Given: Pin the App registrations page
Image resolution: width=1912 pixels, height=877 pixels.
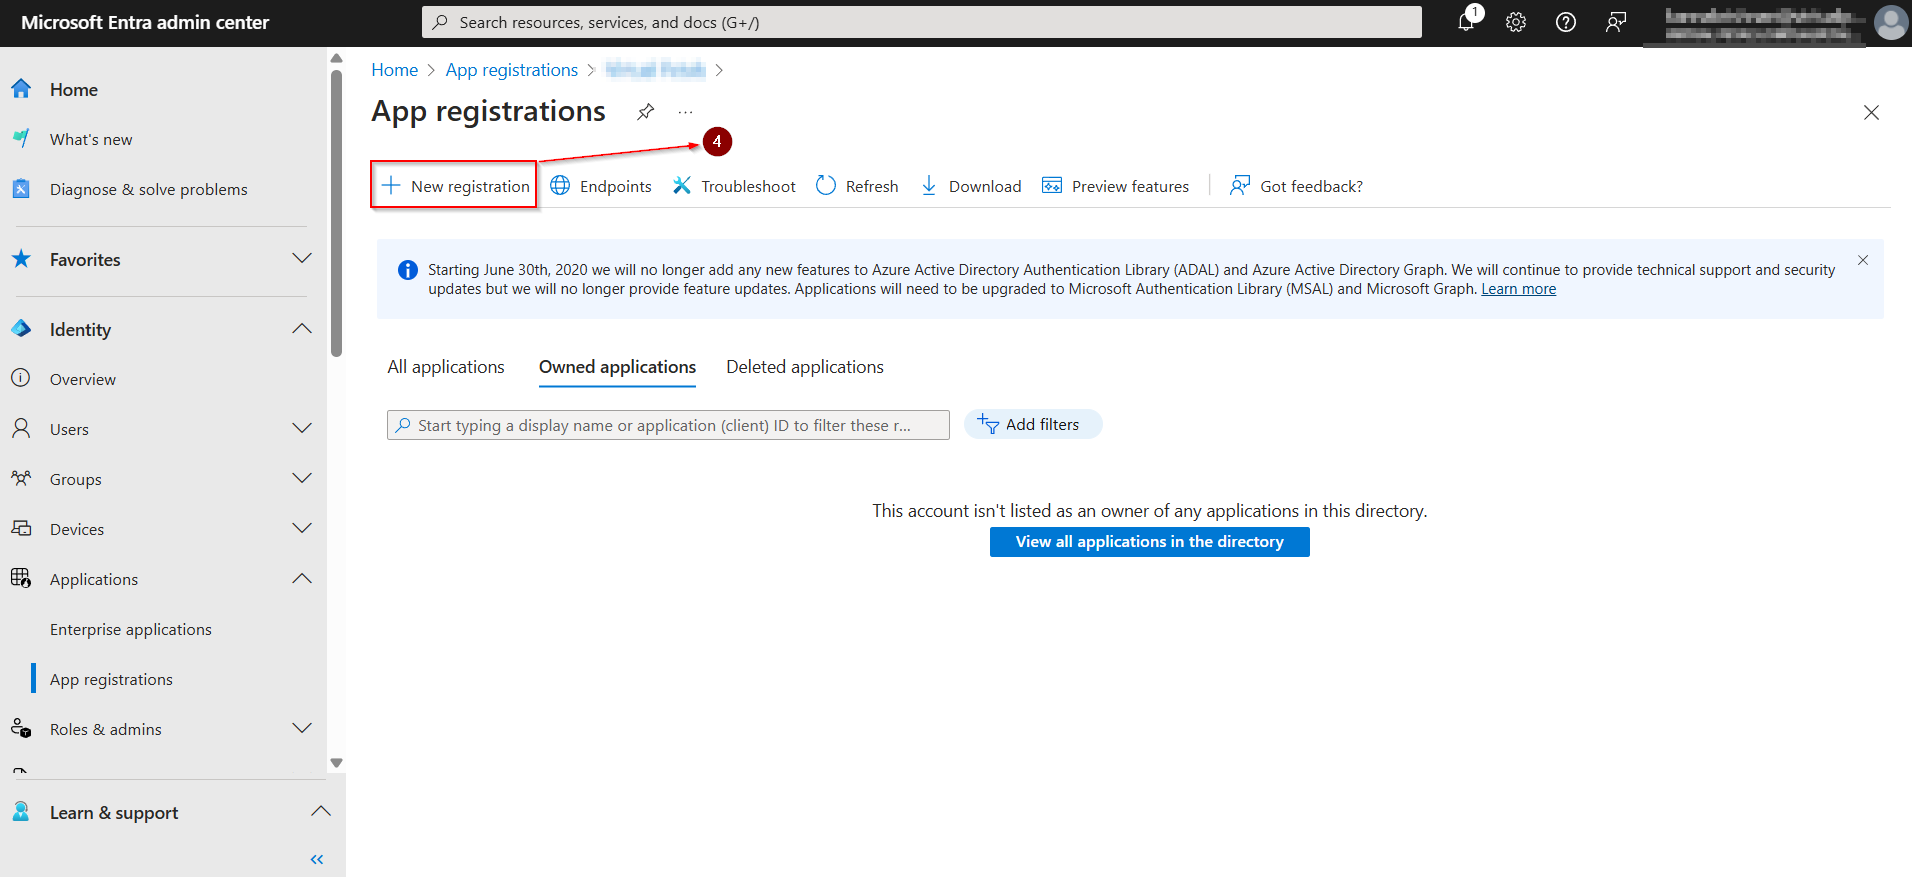Looking at the screenshot, I should pos(646,112).
